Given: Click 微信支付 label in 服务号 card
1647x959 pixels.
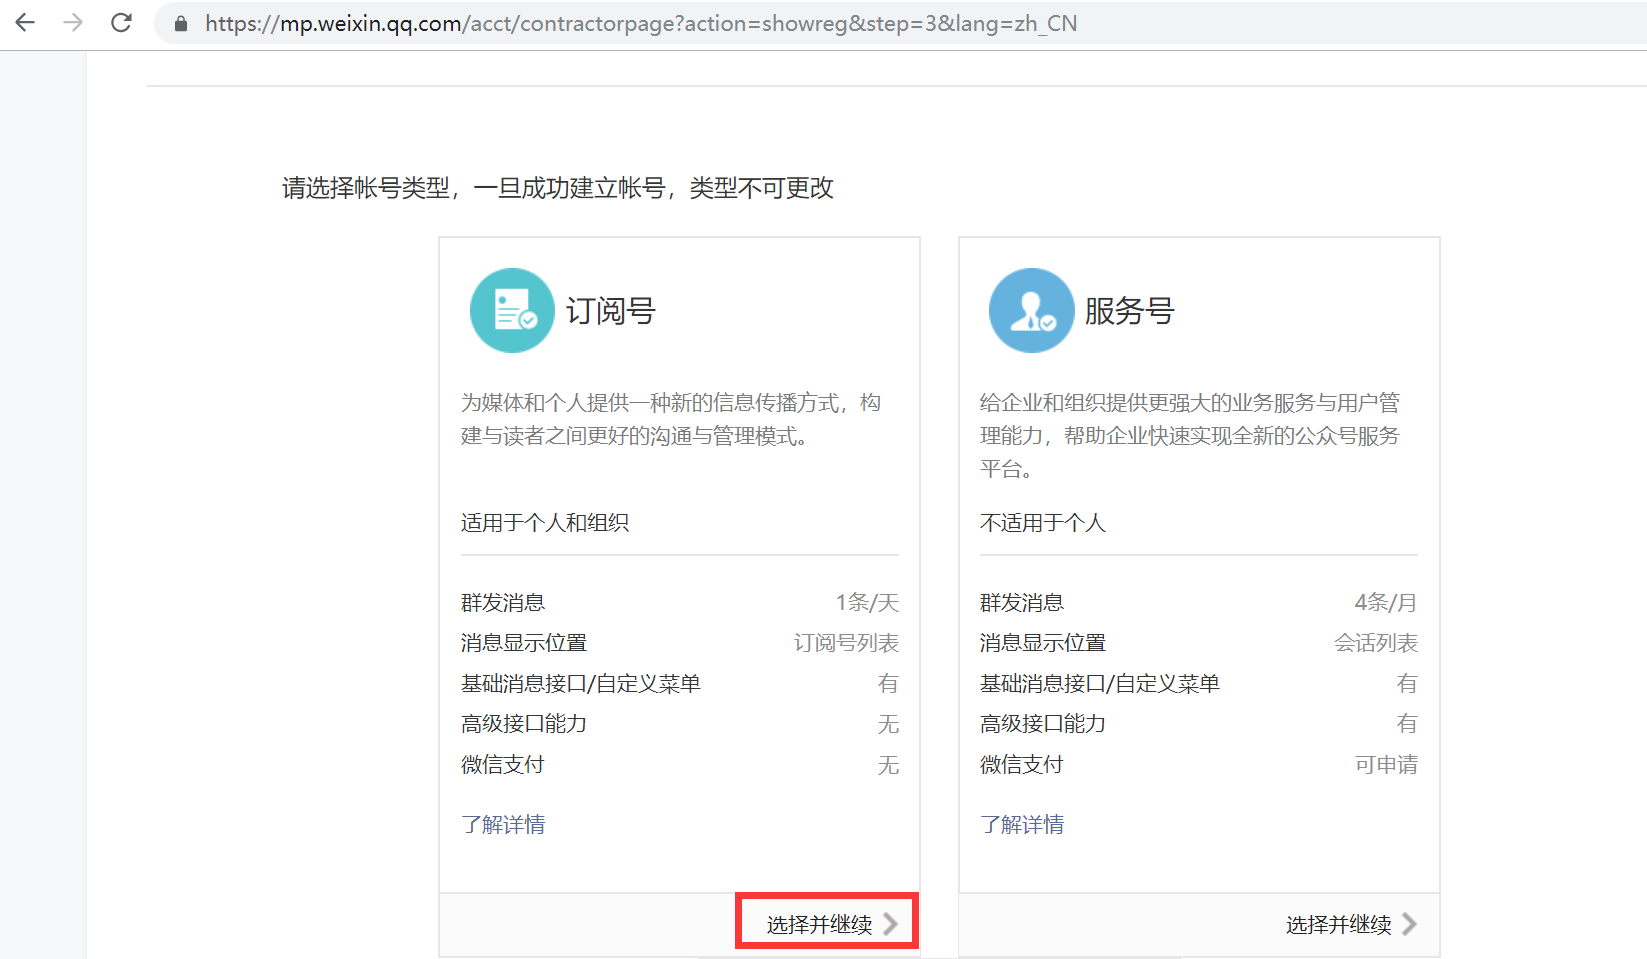Looking at the screenshot, I should point(1022,765).
